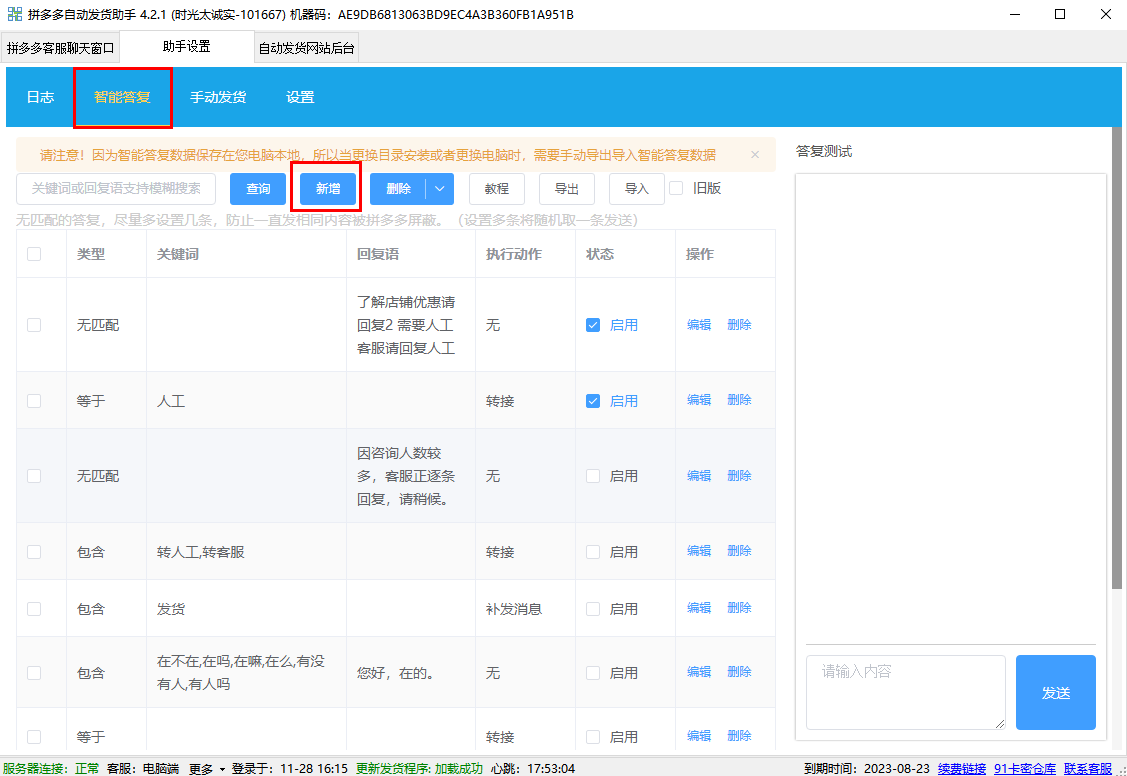Toggle the select-all checkbox in table header

[34, 254]
